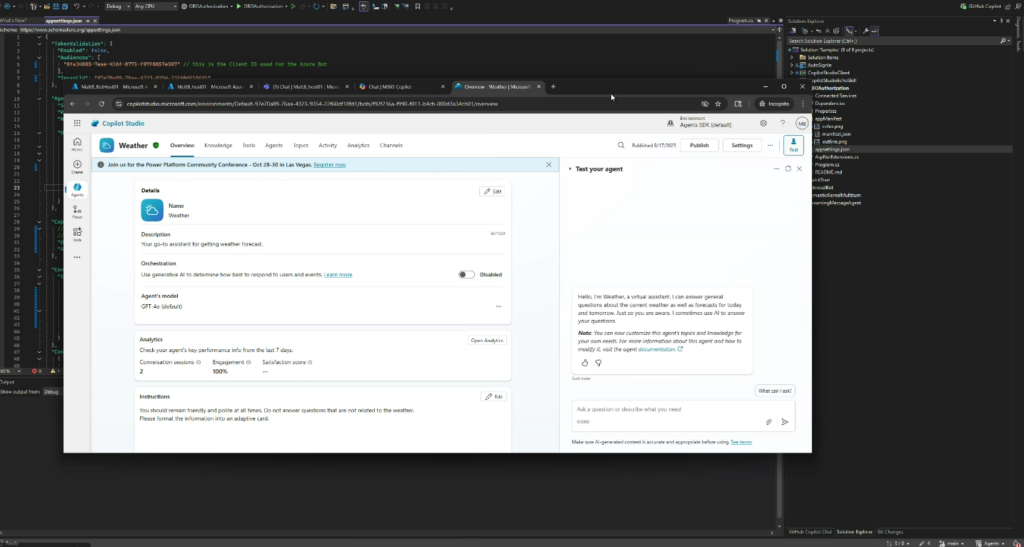Dismiss the Power Platform conference banner
Image resolution: width=1024 pixels, height=547 pixels.
[549, 164]
